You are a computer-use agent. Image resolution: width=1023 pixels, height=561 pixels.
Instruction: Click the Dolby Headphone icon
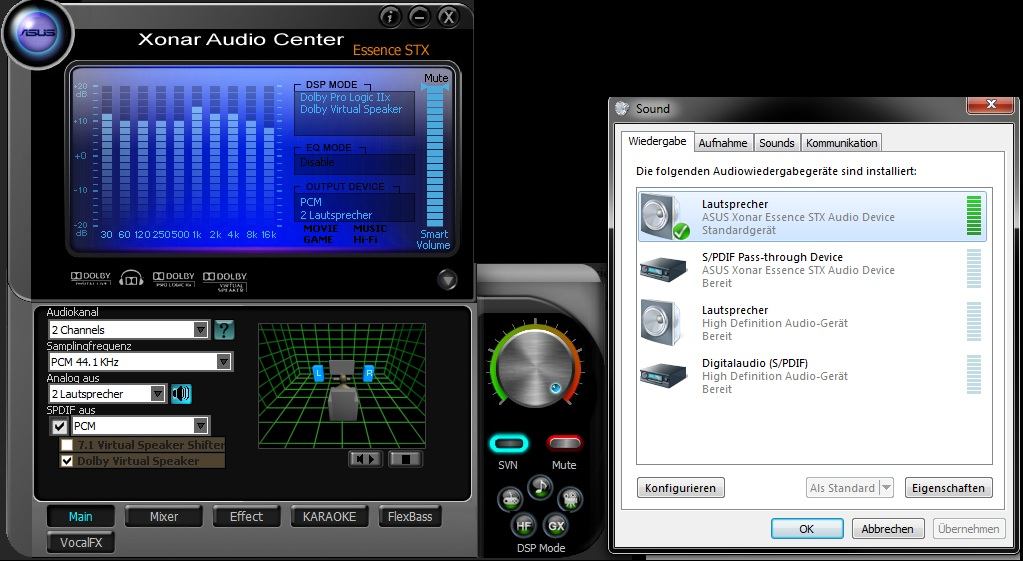(x=131, y=279)
